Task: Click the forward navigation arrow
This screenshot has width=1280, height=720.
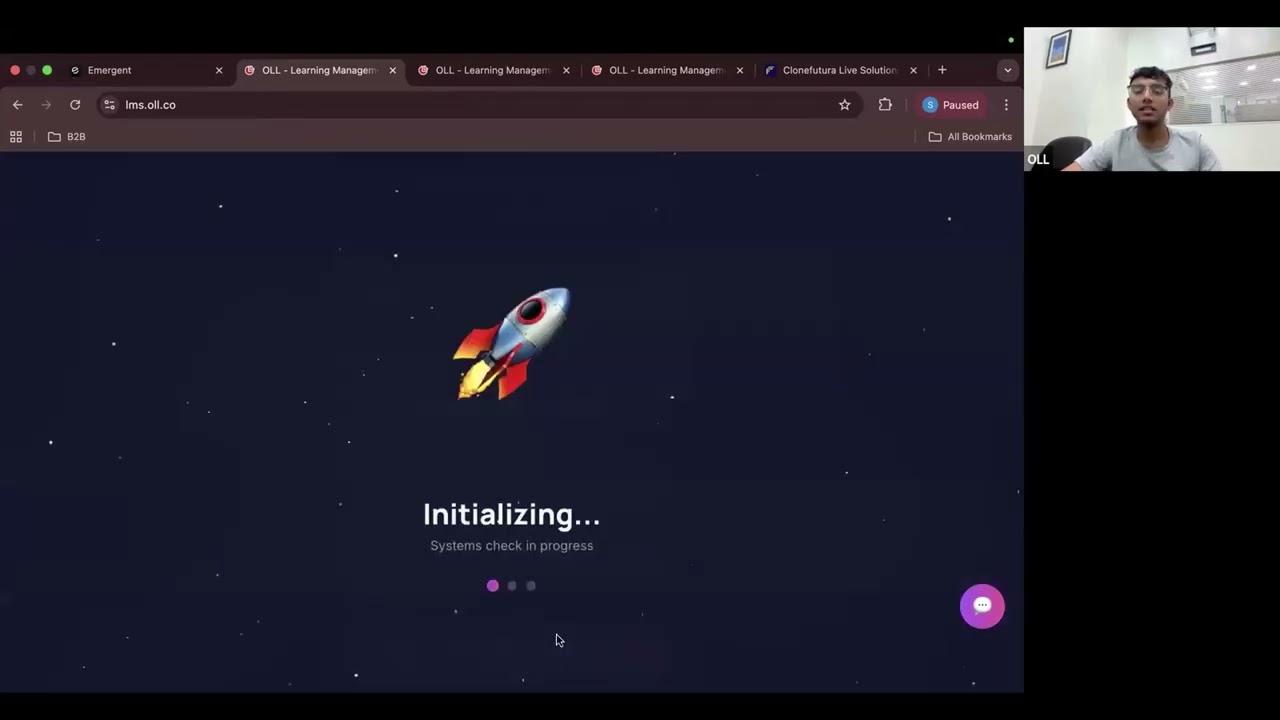Action: coord(46,105)
